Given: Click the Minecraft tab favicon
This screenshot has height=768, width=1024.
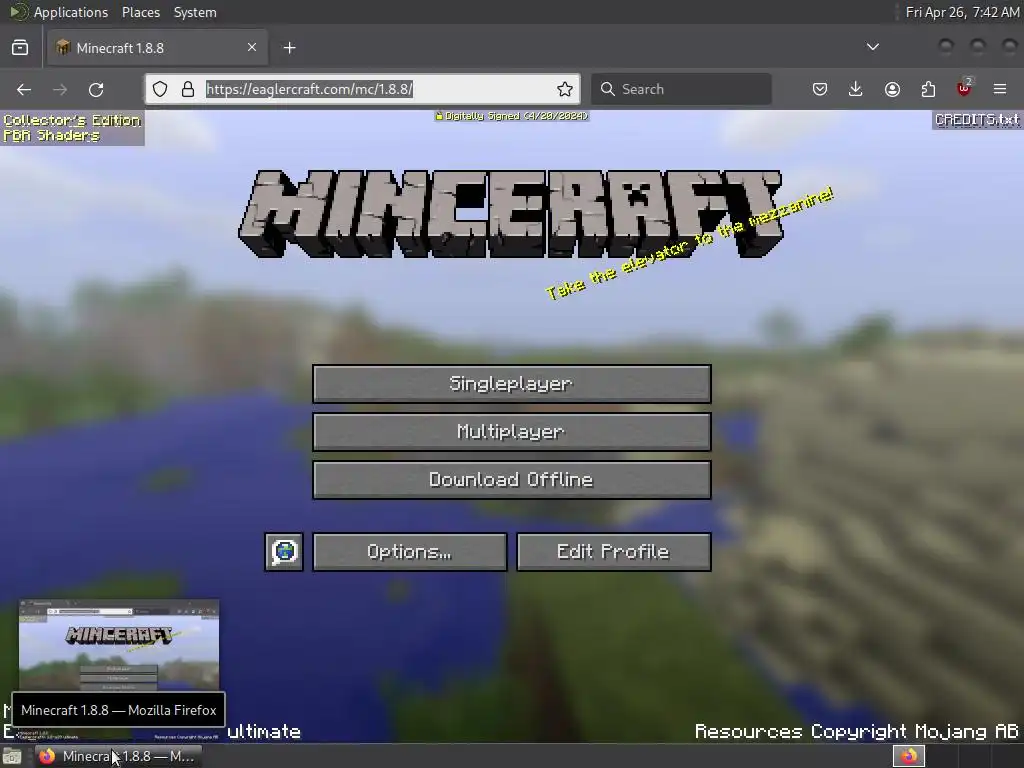Looking at the screenshot, I should pyautogui.click(x=63, y=48).
